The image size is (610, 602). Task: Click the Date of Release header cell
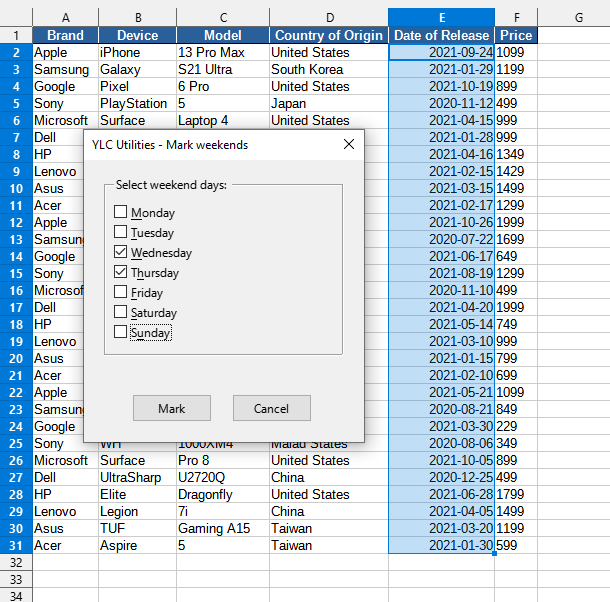click(441, 35)
